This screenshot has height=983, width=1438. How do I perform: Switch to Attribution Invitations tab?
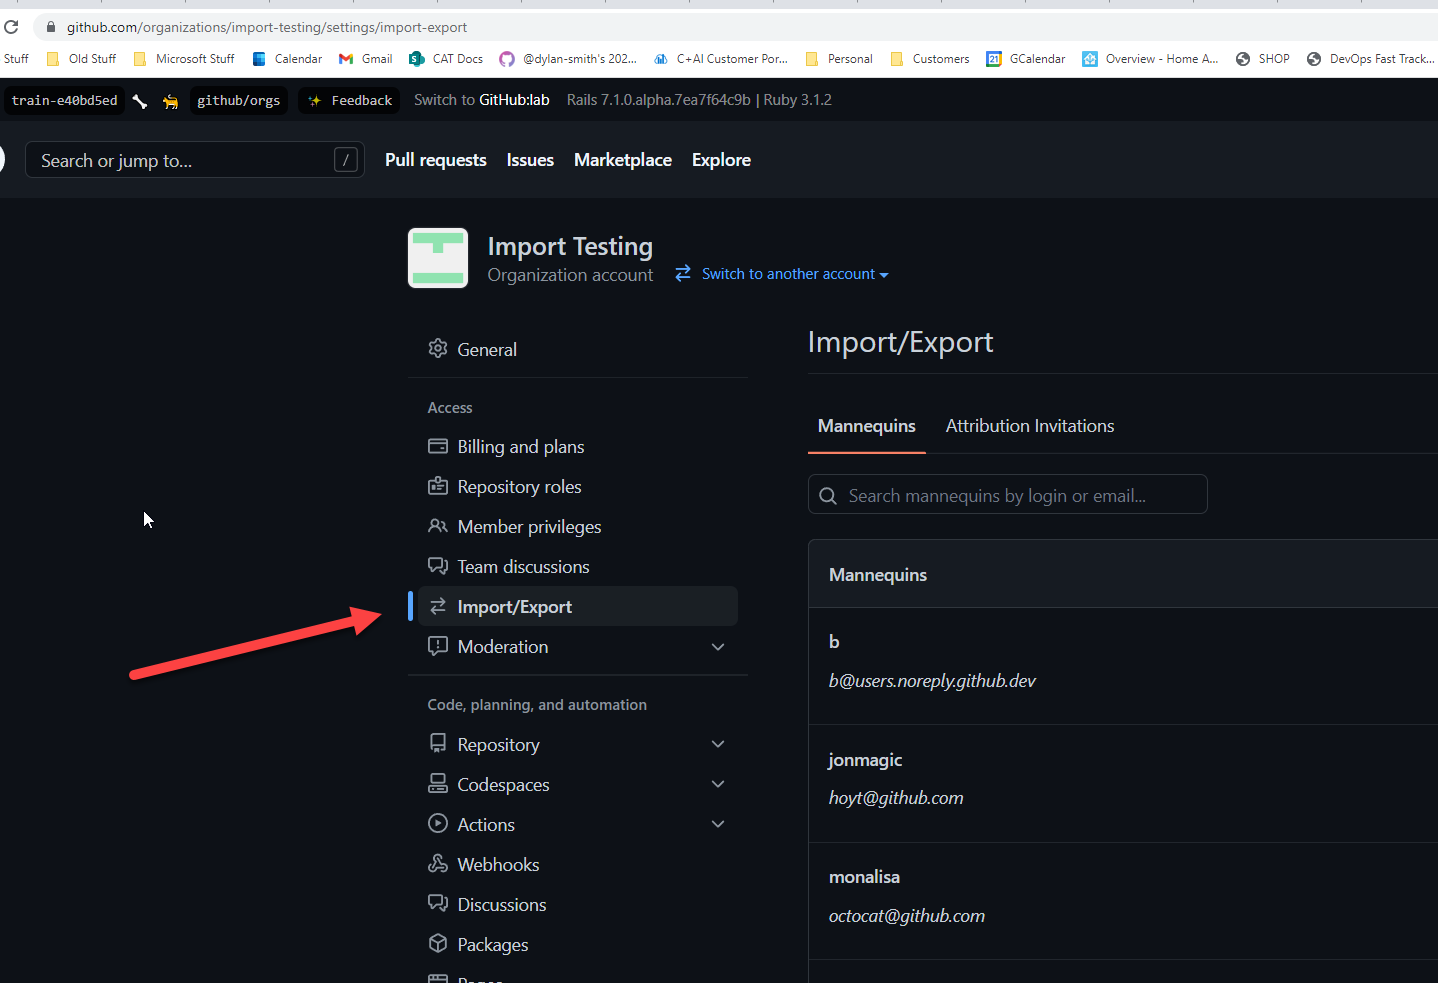pyautogui.click(x=1030, y=426)
